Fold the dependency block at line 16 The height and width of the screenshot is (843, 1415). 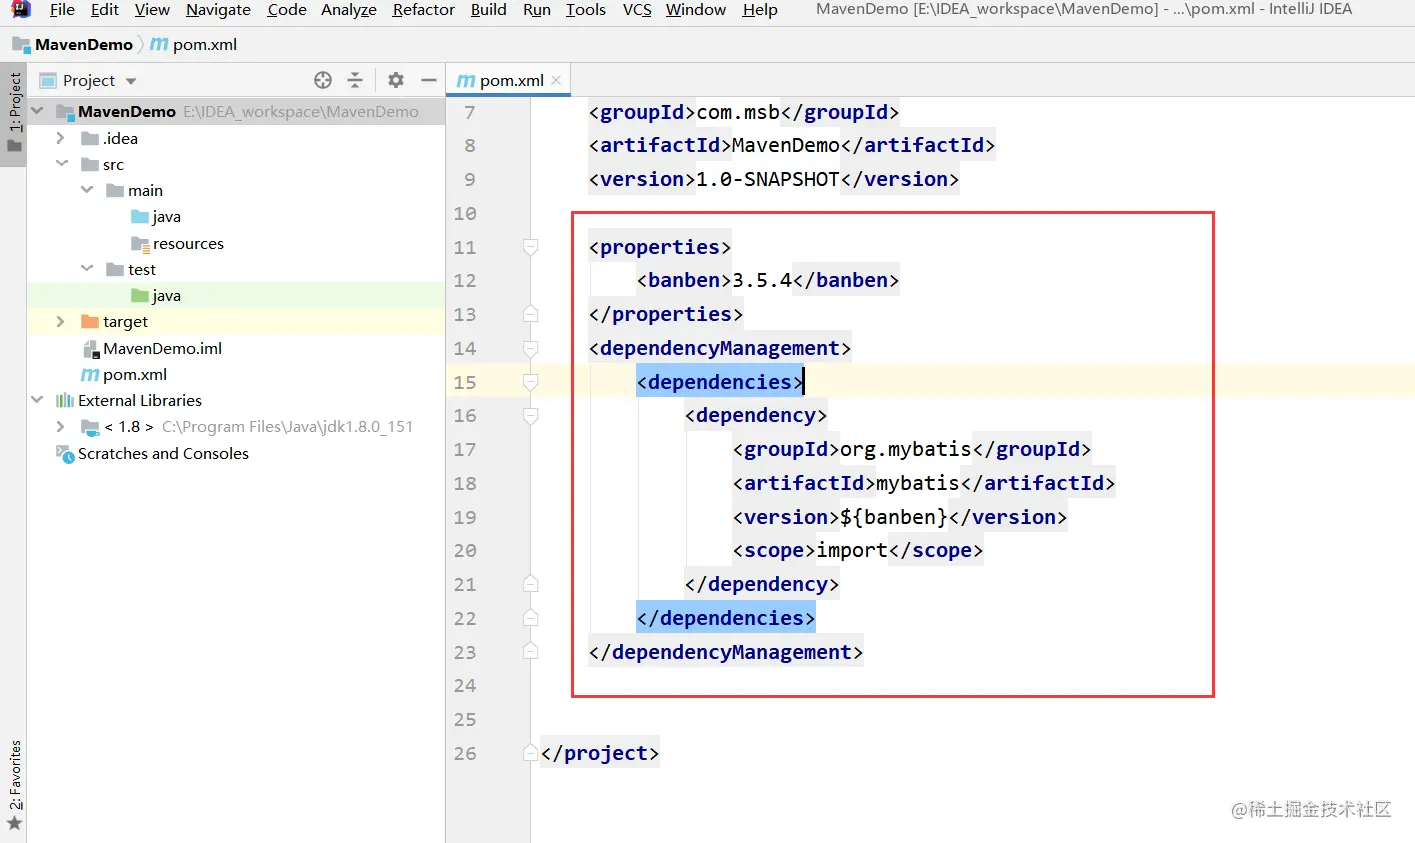(x=531, y=415)
